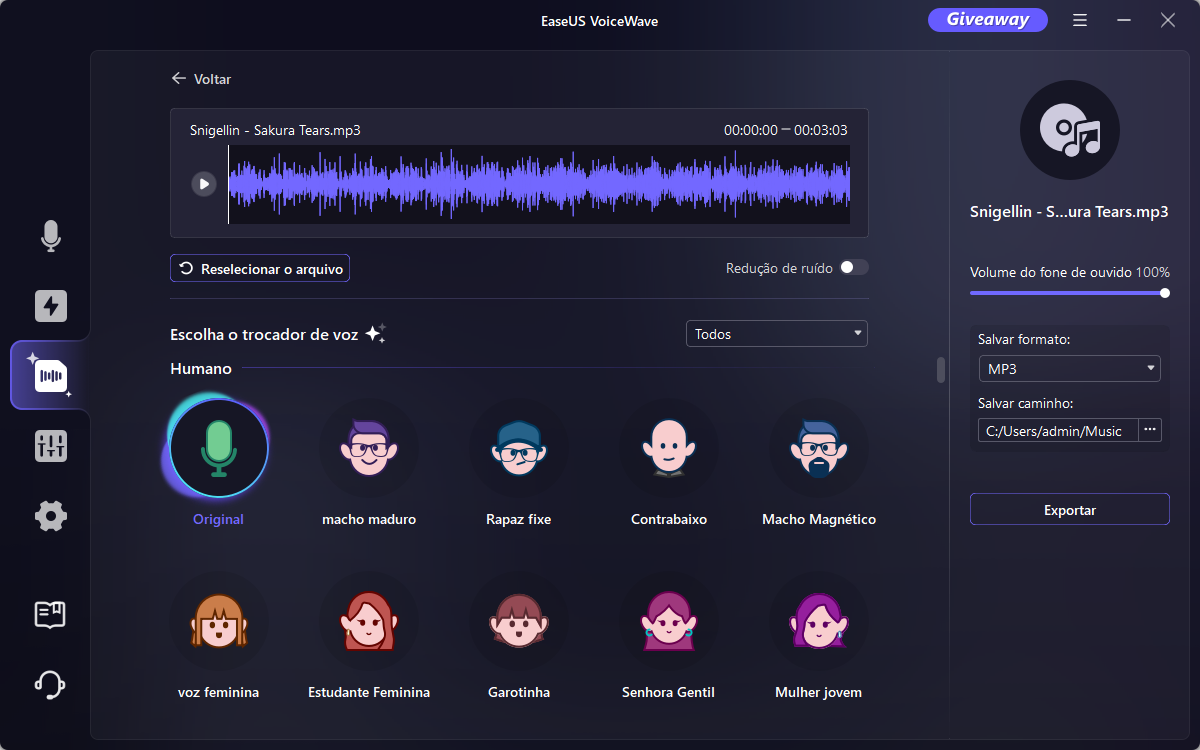Click the Reselecionar o arquivo button
Image resolution: width=1200 pixels, height=750 pixels.
tap(259, 268)
